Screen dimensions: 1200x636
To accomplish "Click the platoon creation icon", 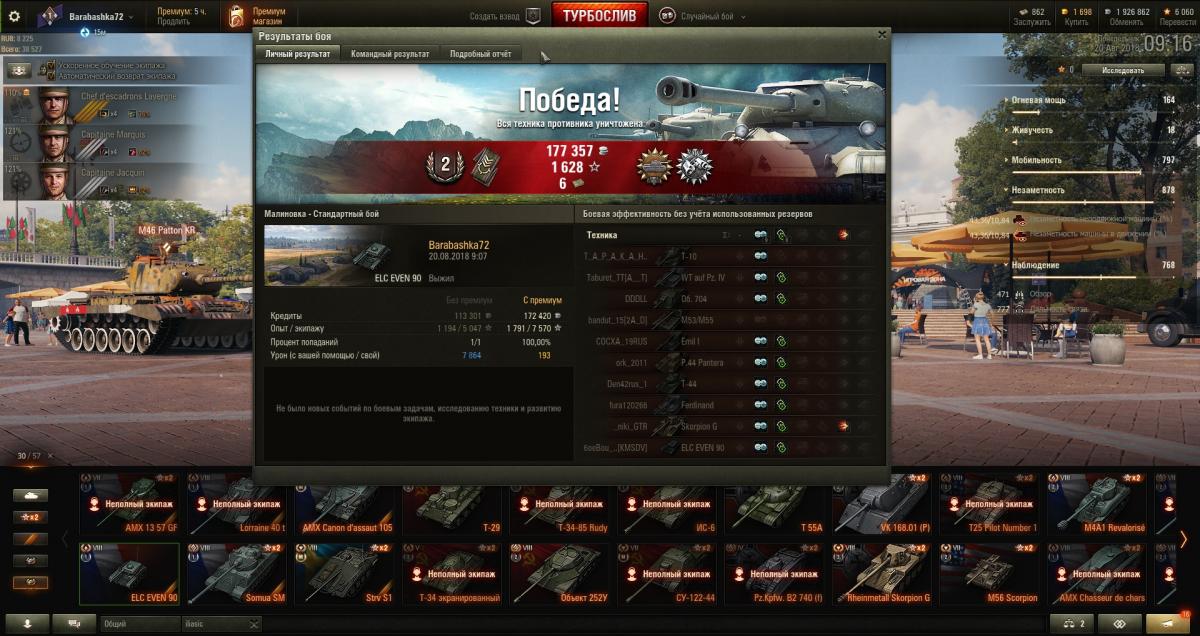I will tap(533, 17).
